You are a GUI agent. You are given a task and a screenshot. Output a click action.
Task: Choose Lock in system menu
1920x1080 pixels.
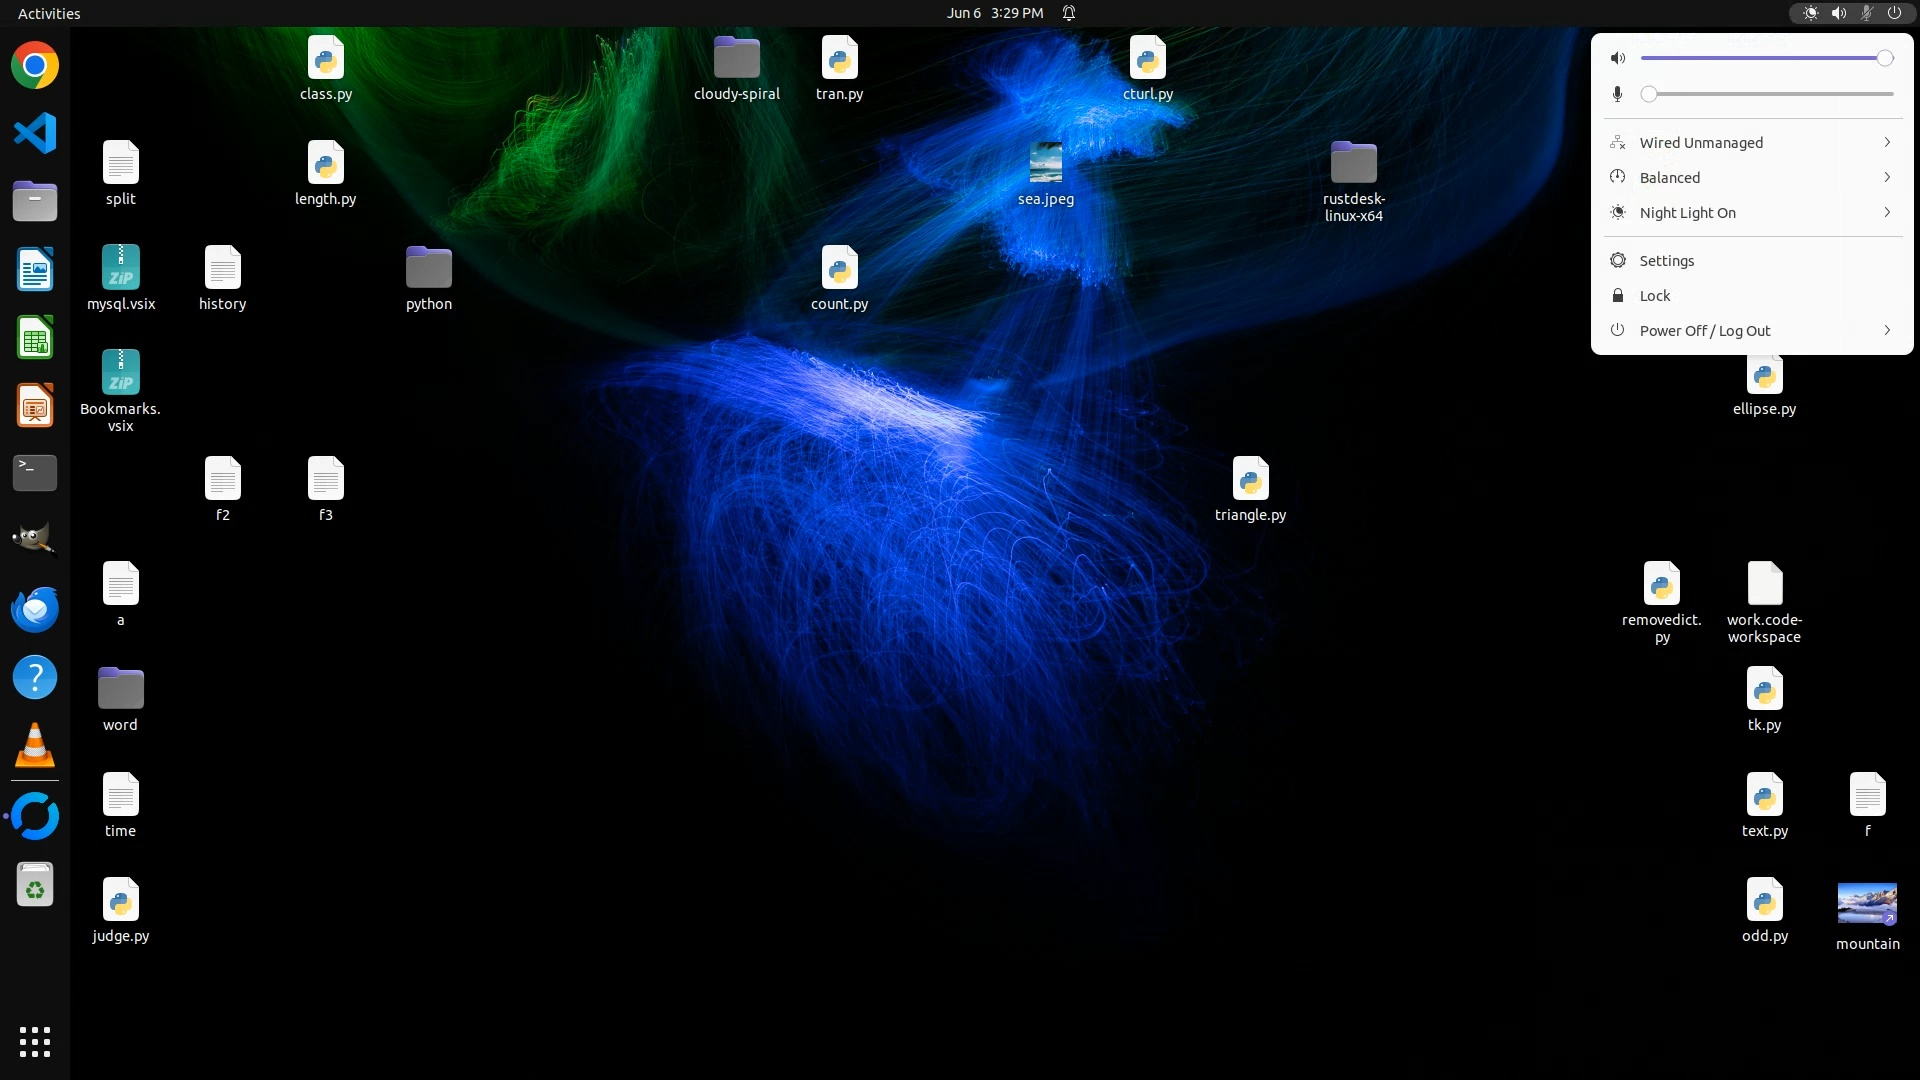[1654, 296]
